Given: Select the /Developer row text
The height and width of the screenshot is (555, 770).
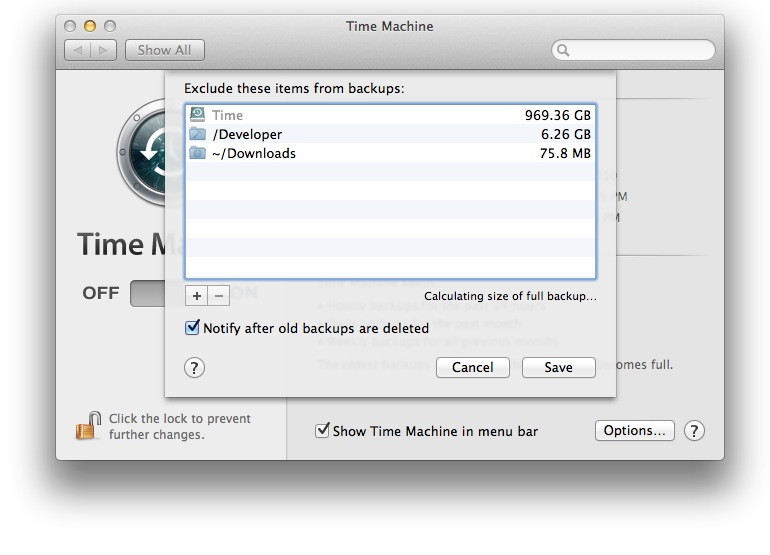Looking at the screenshot, I should click(x=247, y=134).
